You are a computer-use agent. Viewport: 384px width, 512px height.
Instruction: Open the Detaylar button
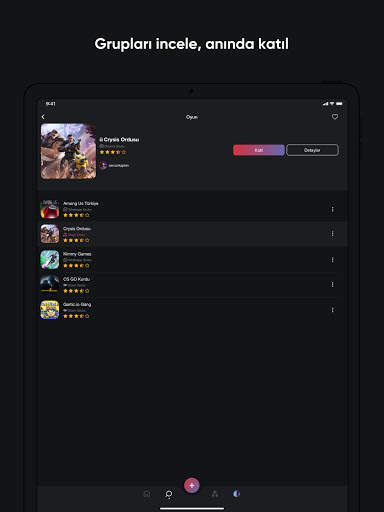[x=312, y=150]
